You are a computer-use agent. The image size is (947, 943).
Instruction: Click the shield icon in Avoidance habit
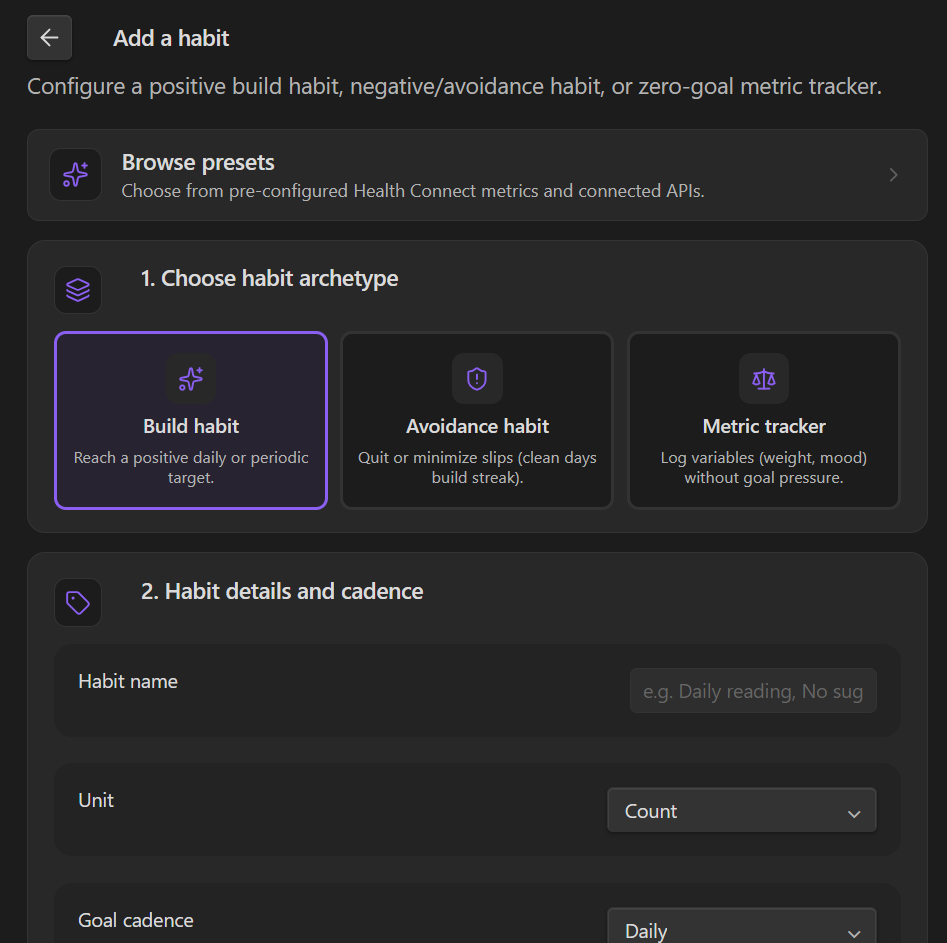pyautogui.click(x=477, y=379)
